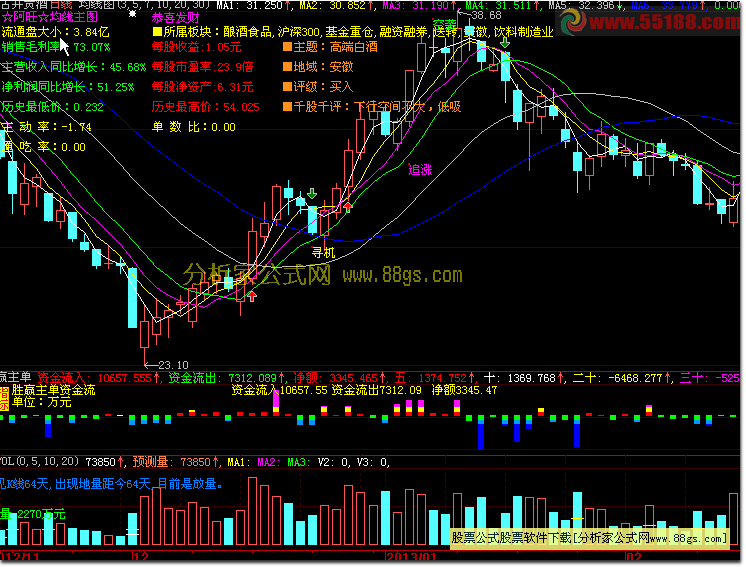Screen dimensions: 746x567
Task: Click MA3: 31.190 in the top header
Action: tap(420, 5)
